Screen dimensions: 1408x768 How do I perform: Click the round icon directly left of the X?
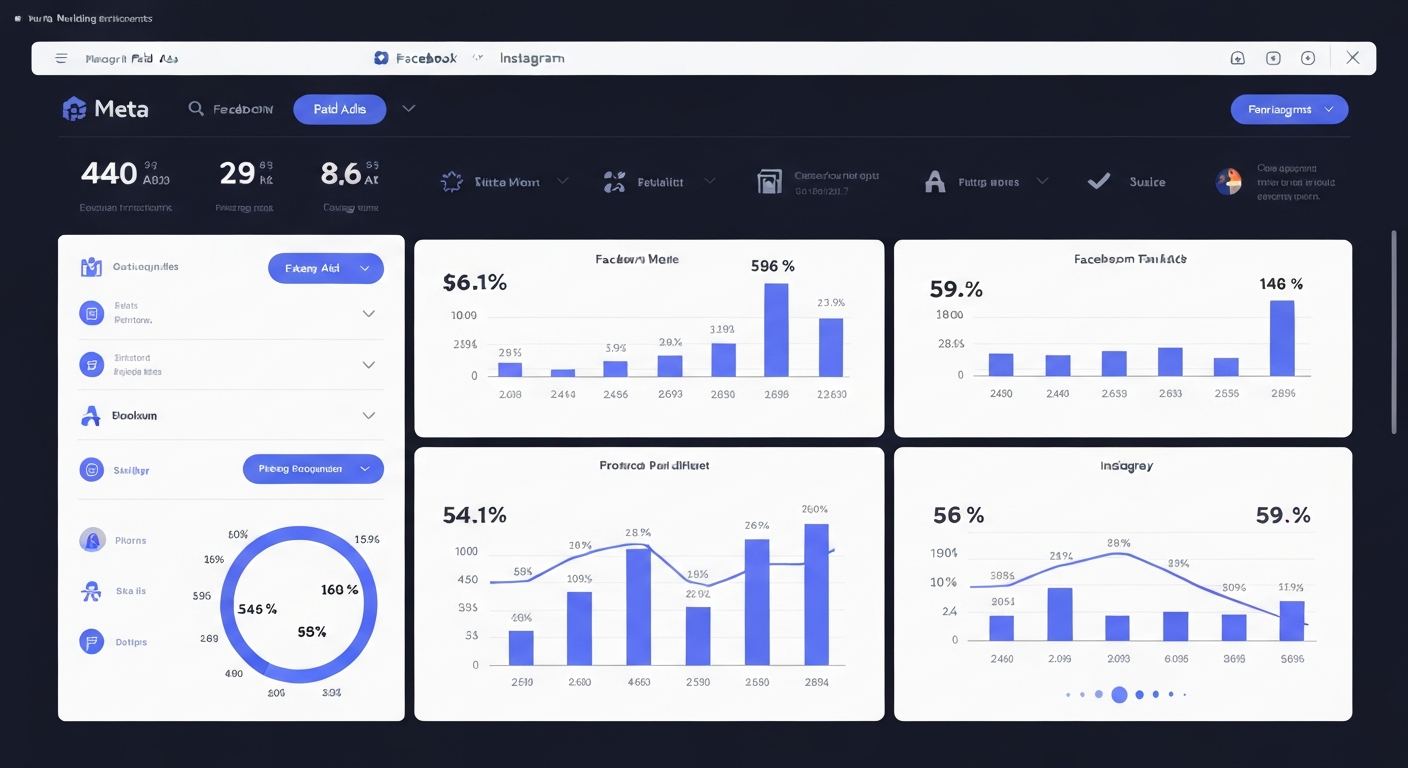(1308, 58)
